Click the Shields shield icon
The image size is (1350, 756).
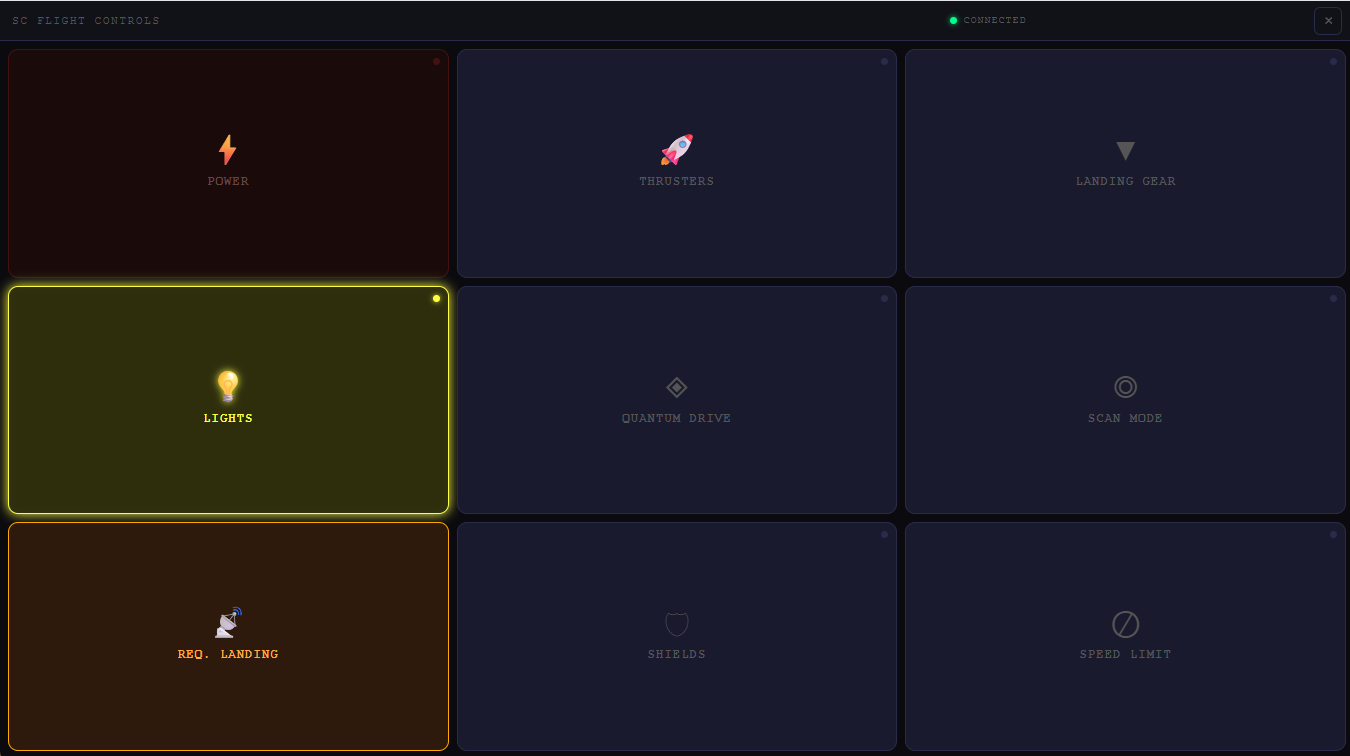click(x=677, y=624)
